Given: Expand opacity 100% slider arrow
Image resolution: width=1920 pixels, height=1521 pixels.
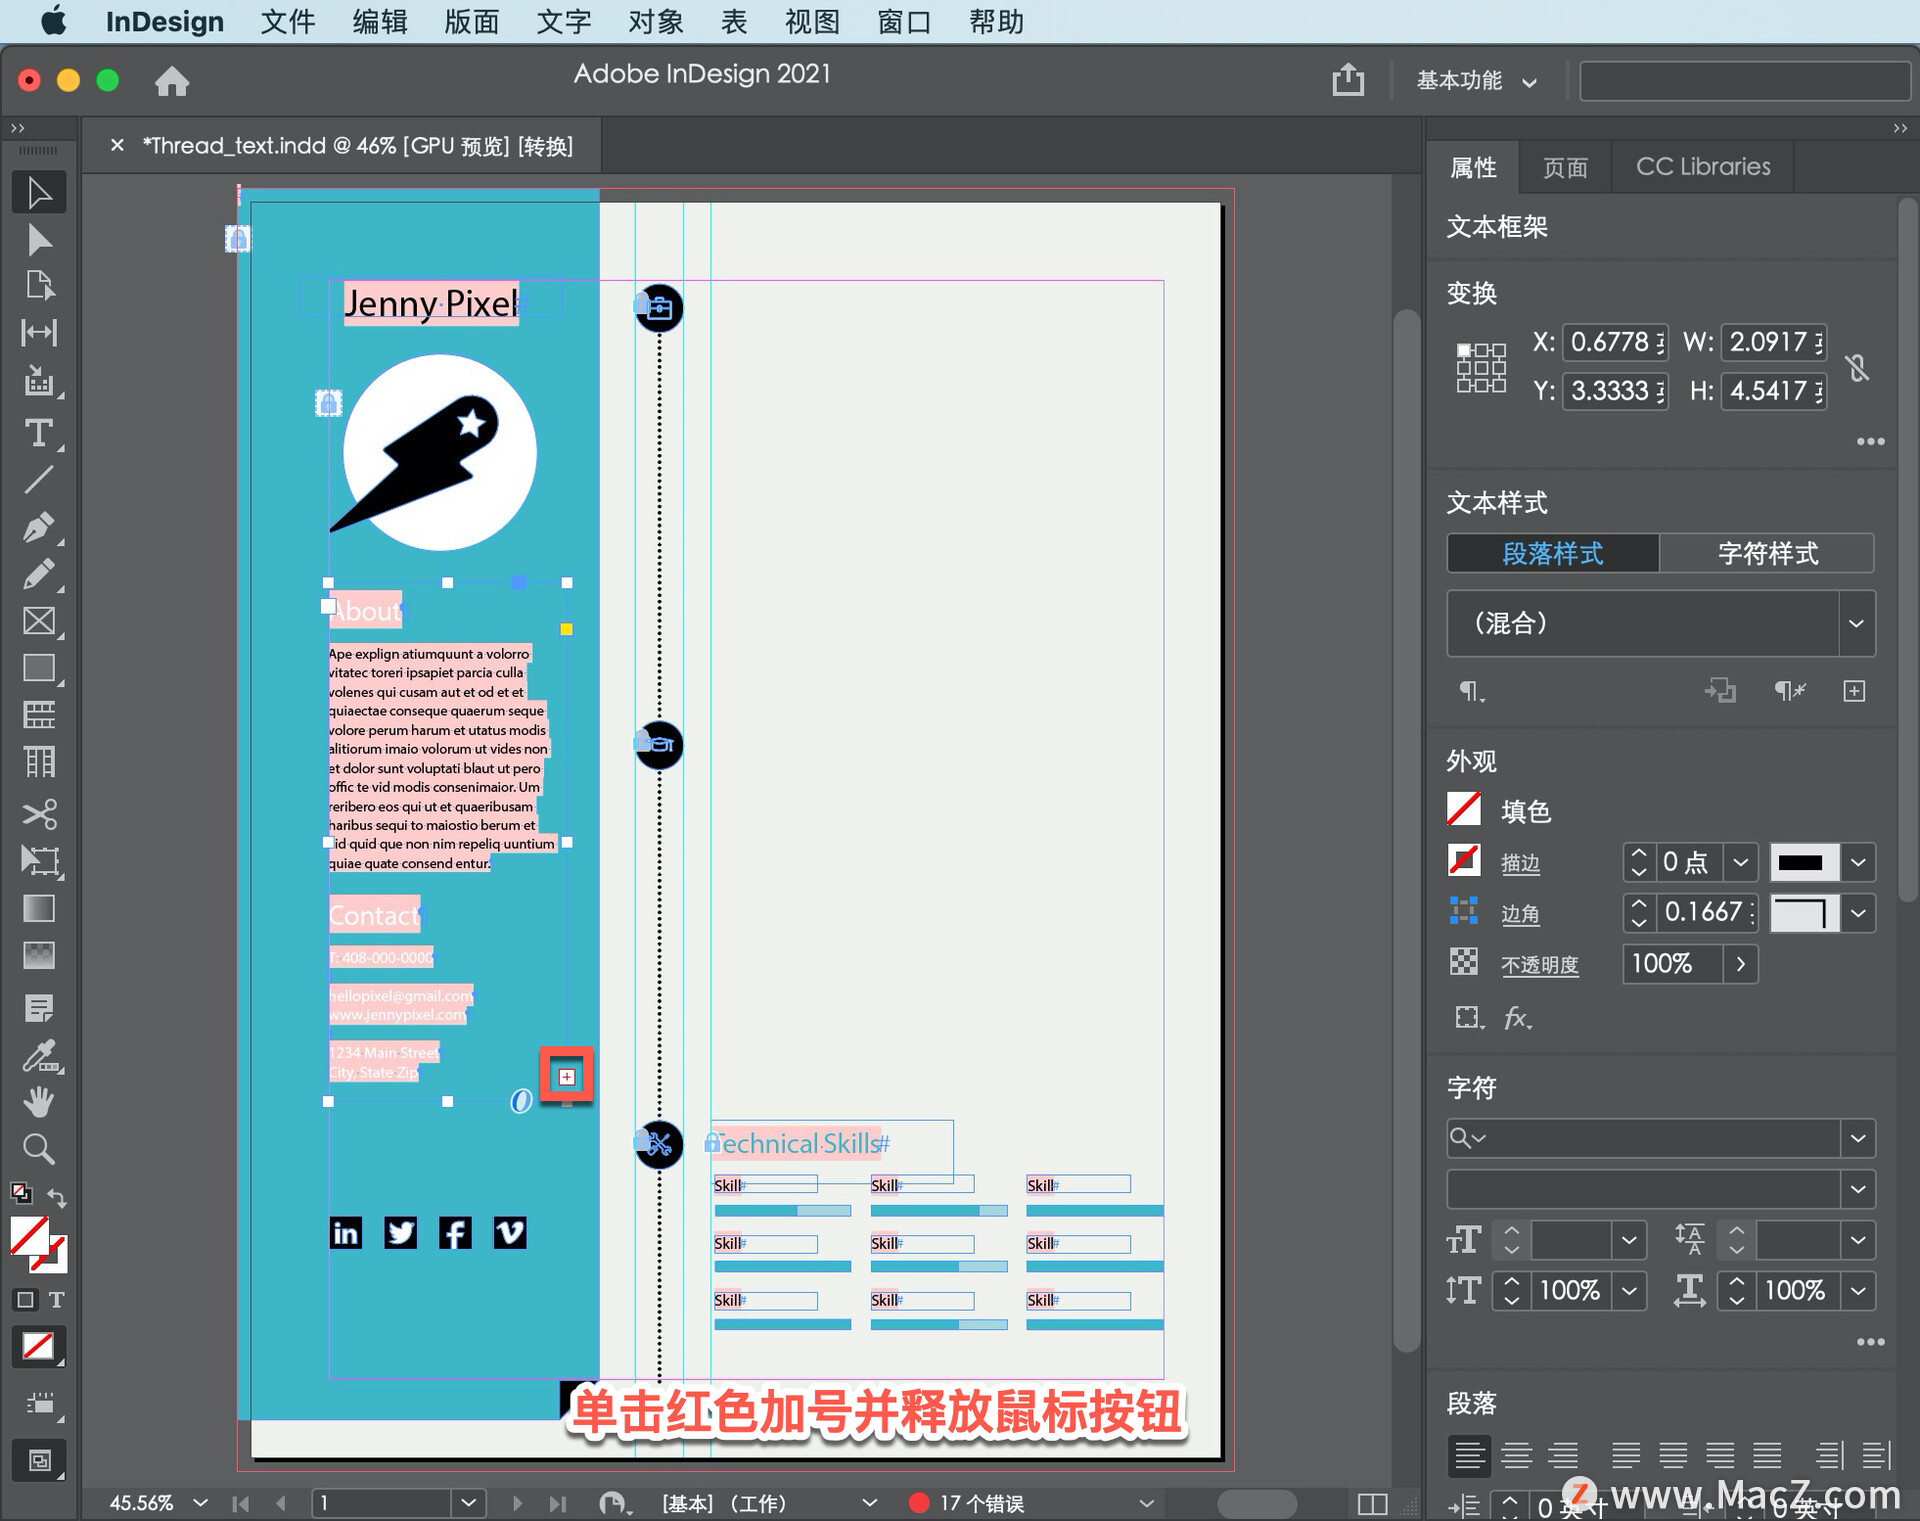Looking at the screenshot, I should pos(1740,964).
